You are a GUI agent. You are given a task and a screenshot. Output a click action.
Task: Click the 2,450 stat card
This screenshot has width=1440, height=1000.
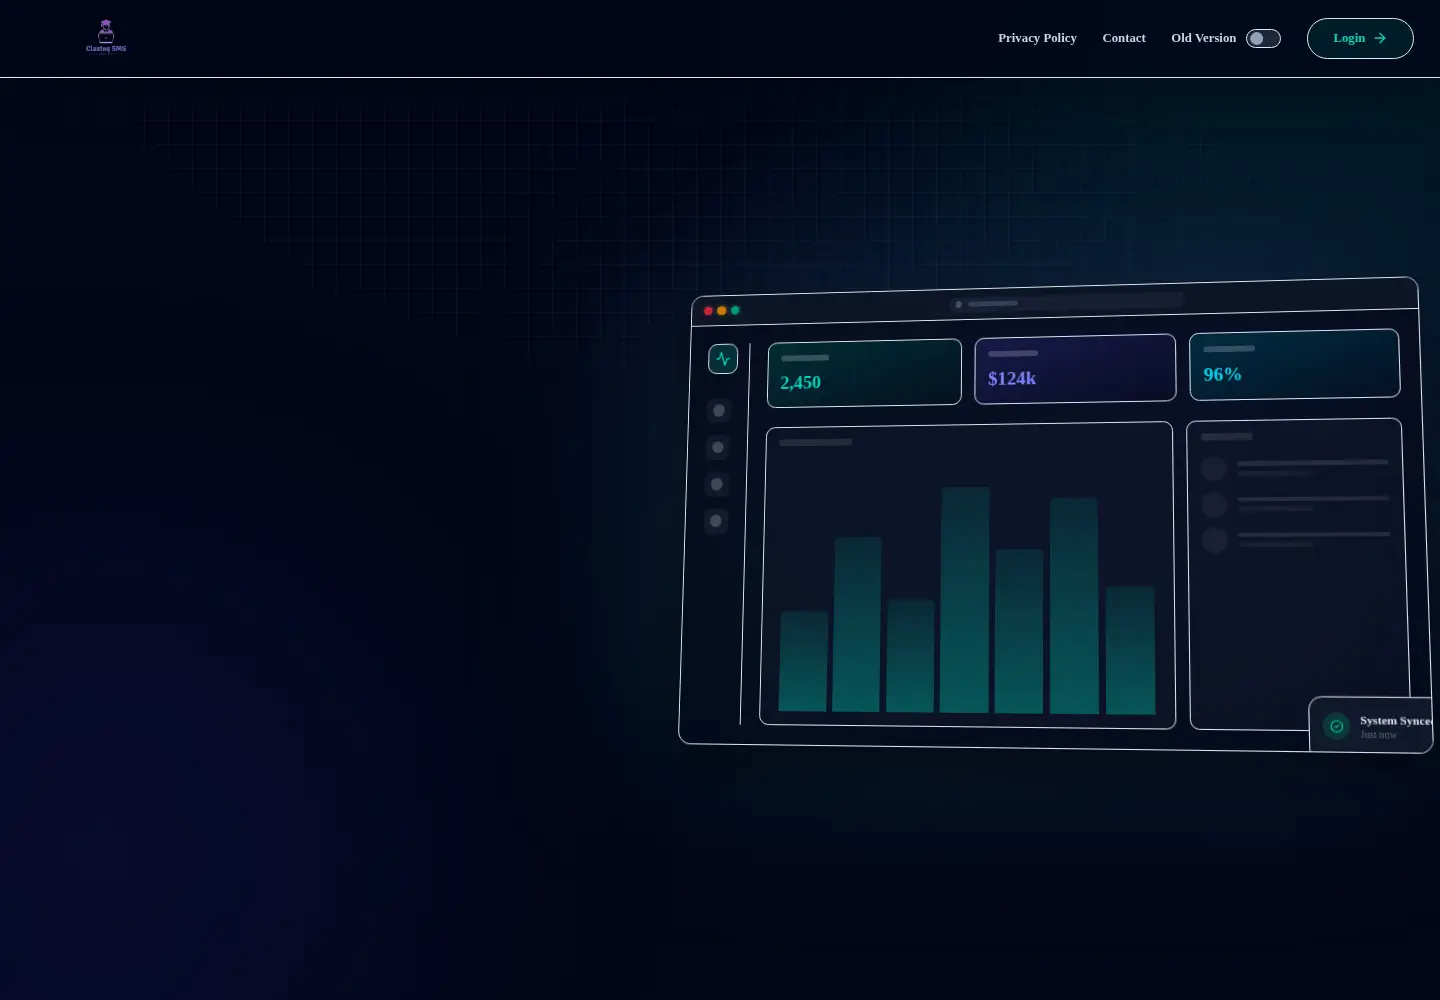[864, 373]
